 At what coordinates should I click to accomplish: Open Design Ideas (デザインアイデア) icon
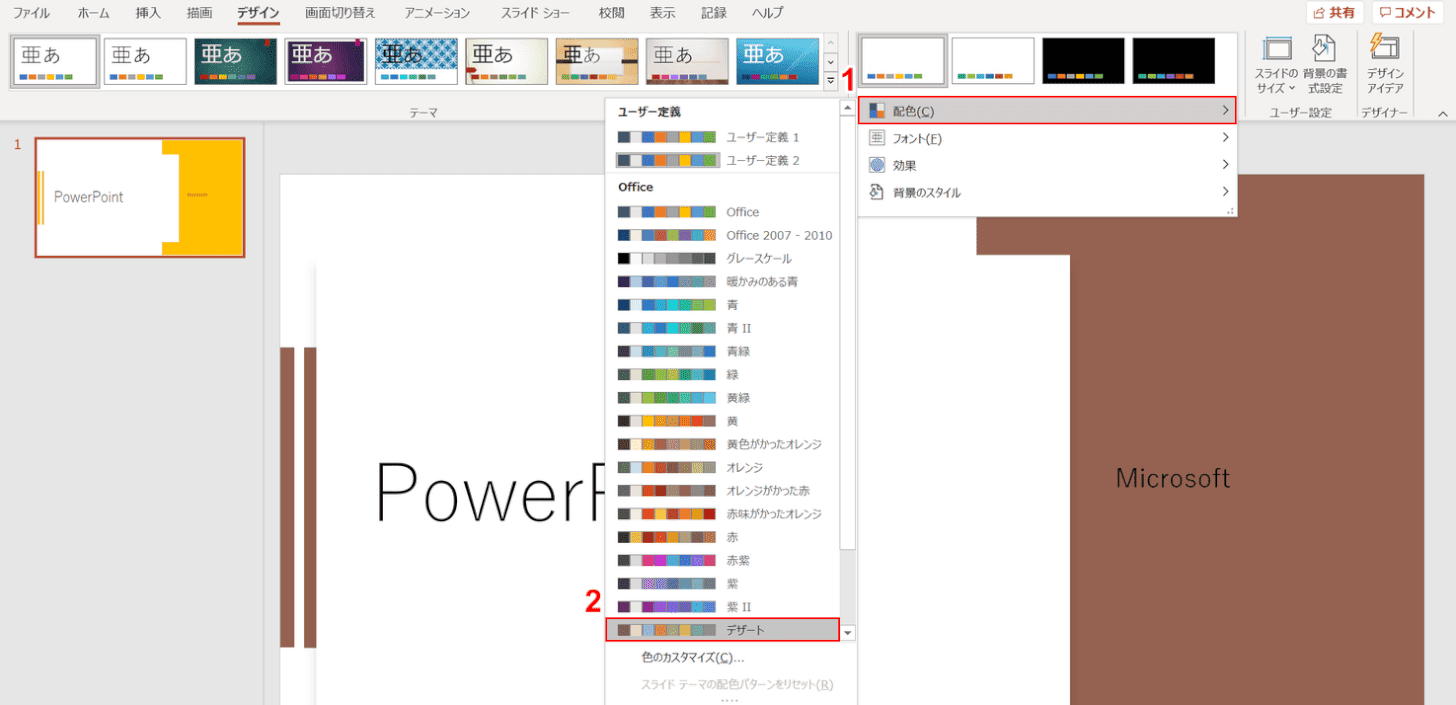coord(1385,49)
